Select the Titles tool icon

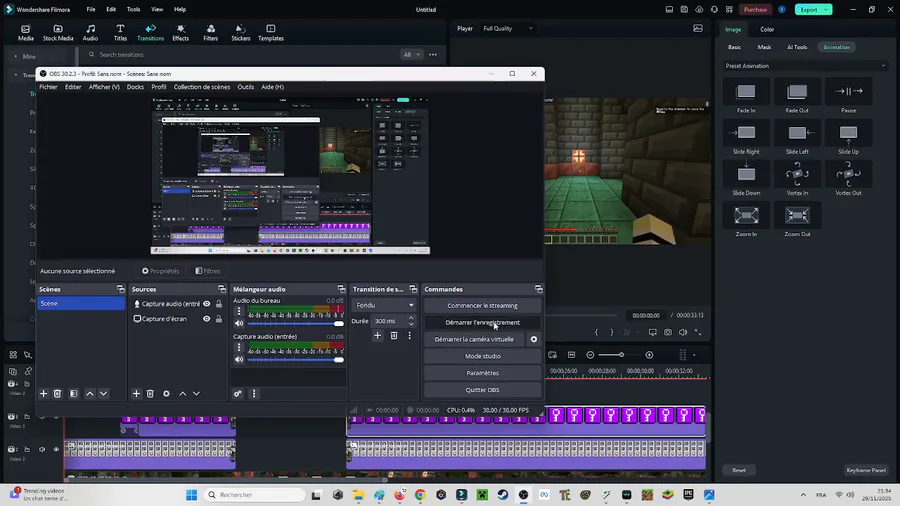(120, 32)
